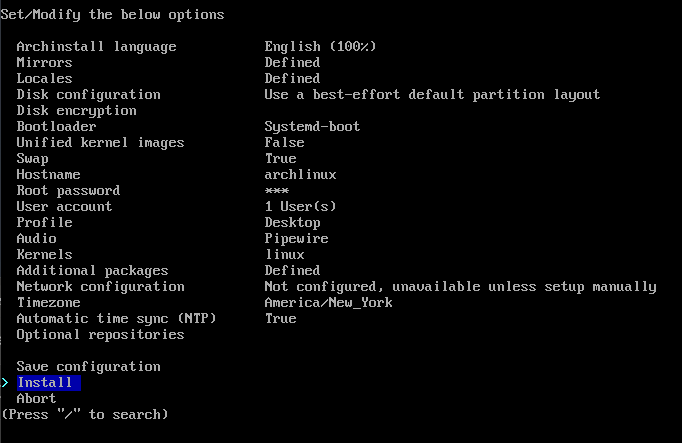Toggle Automatic time sync (NTP)
This screenshot has width=682, height=443.
(116, 319)
